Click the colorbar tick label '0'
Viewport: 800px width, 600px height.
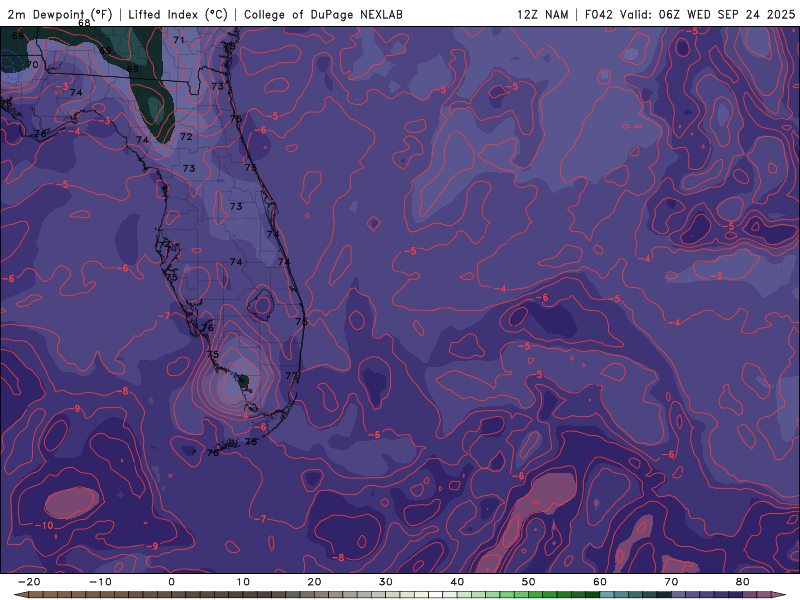[x=171, y=582]
